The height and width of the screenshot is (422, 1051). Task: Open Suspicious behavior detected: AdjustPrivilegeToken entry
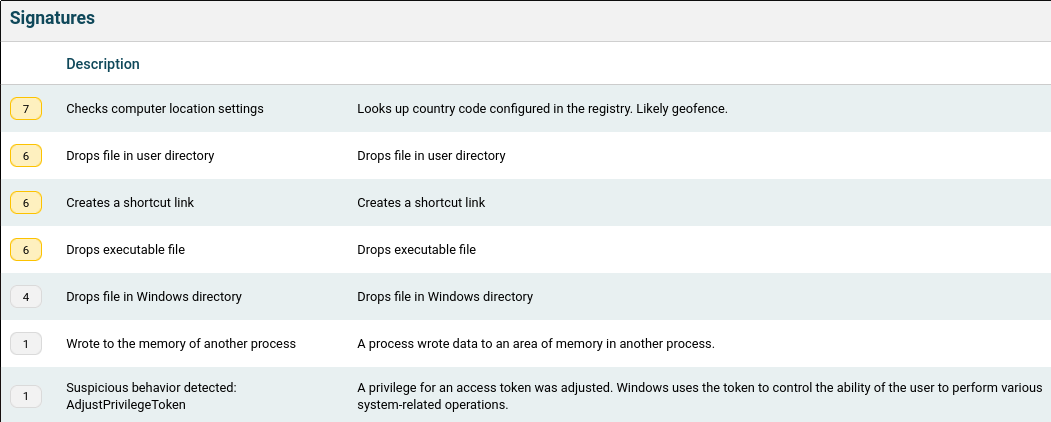pyautogui.click(x=150, y=396)
